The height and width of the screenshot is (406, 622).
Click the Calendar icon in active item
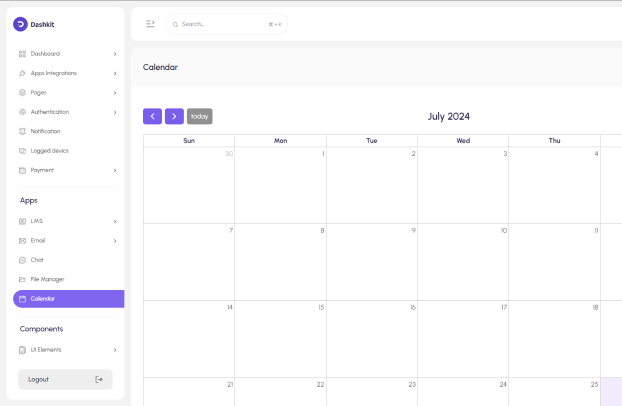(22, 299)
